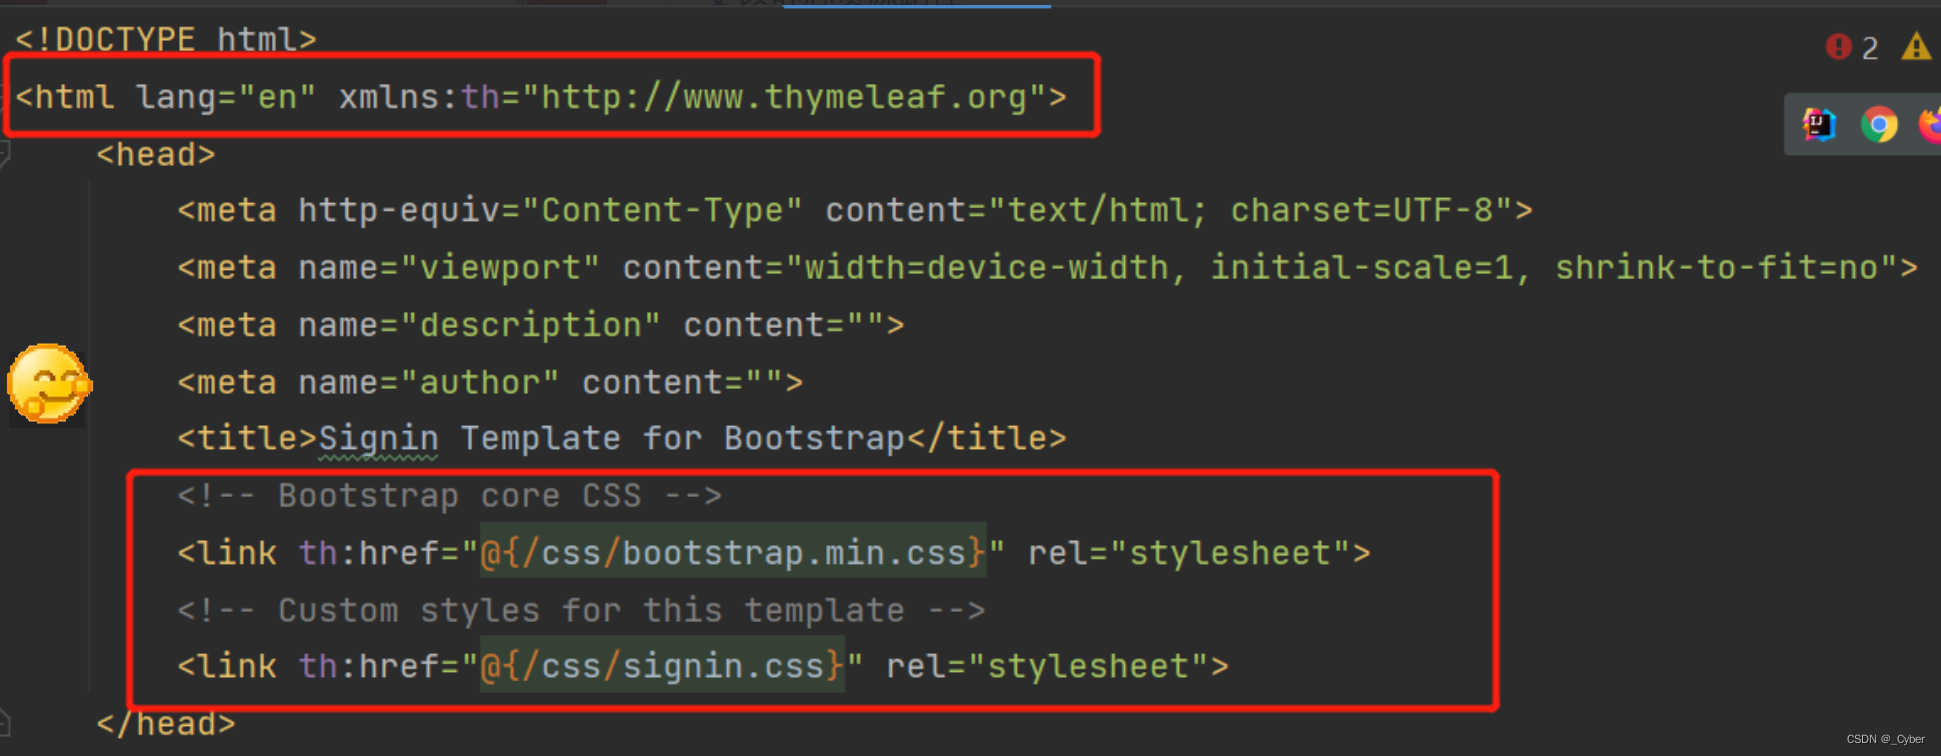This screenshot has height=756, width=1941.
Task: Open page in Chrome browser icon
Action: (x=1879, y=125)
